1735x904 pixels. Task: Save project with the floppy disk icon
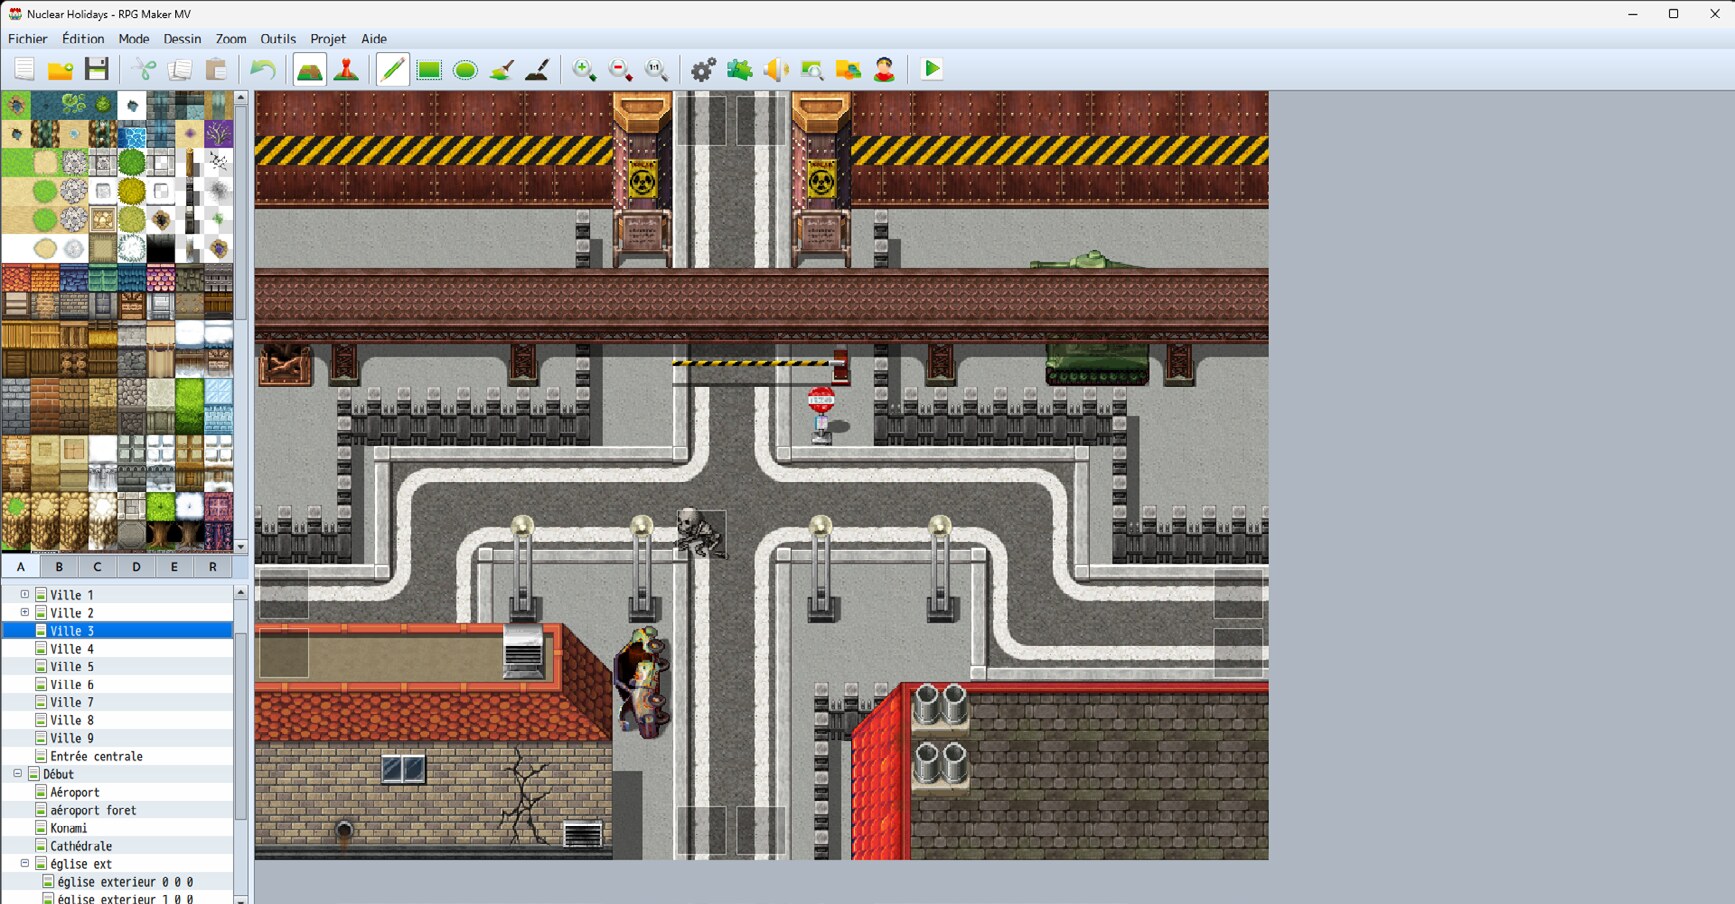[x=96, y=69]
